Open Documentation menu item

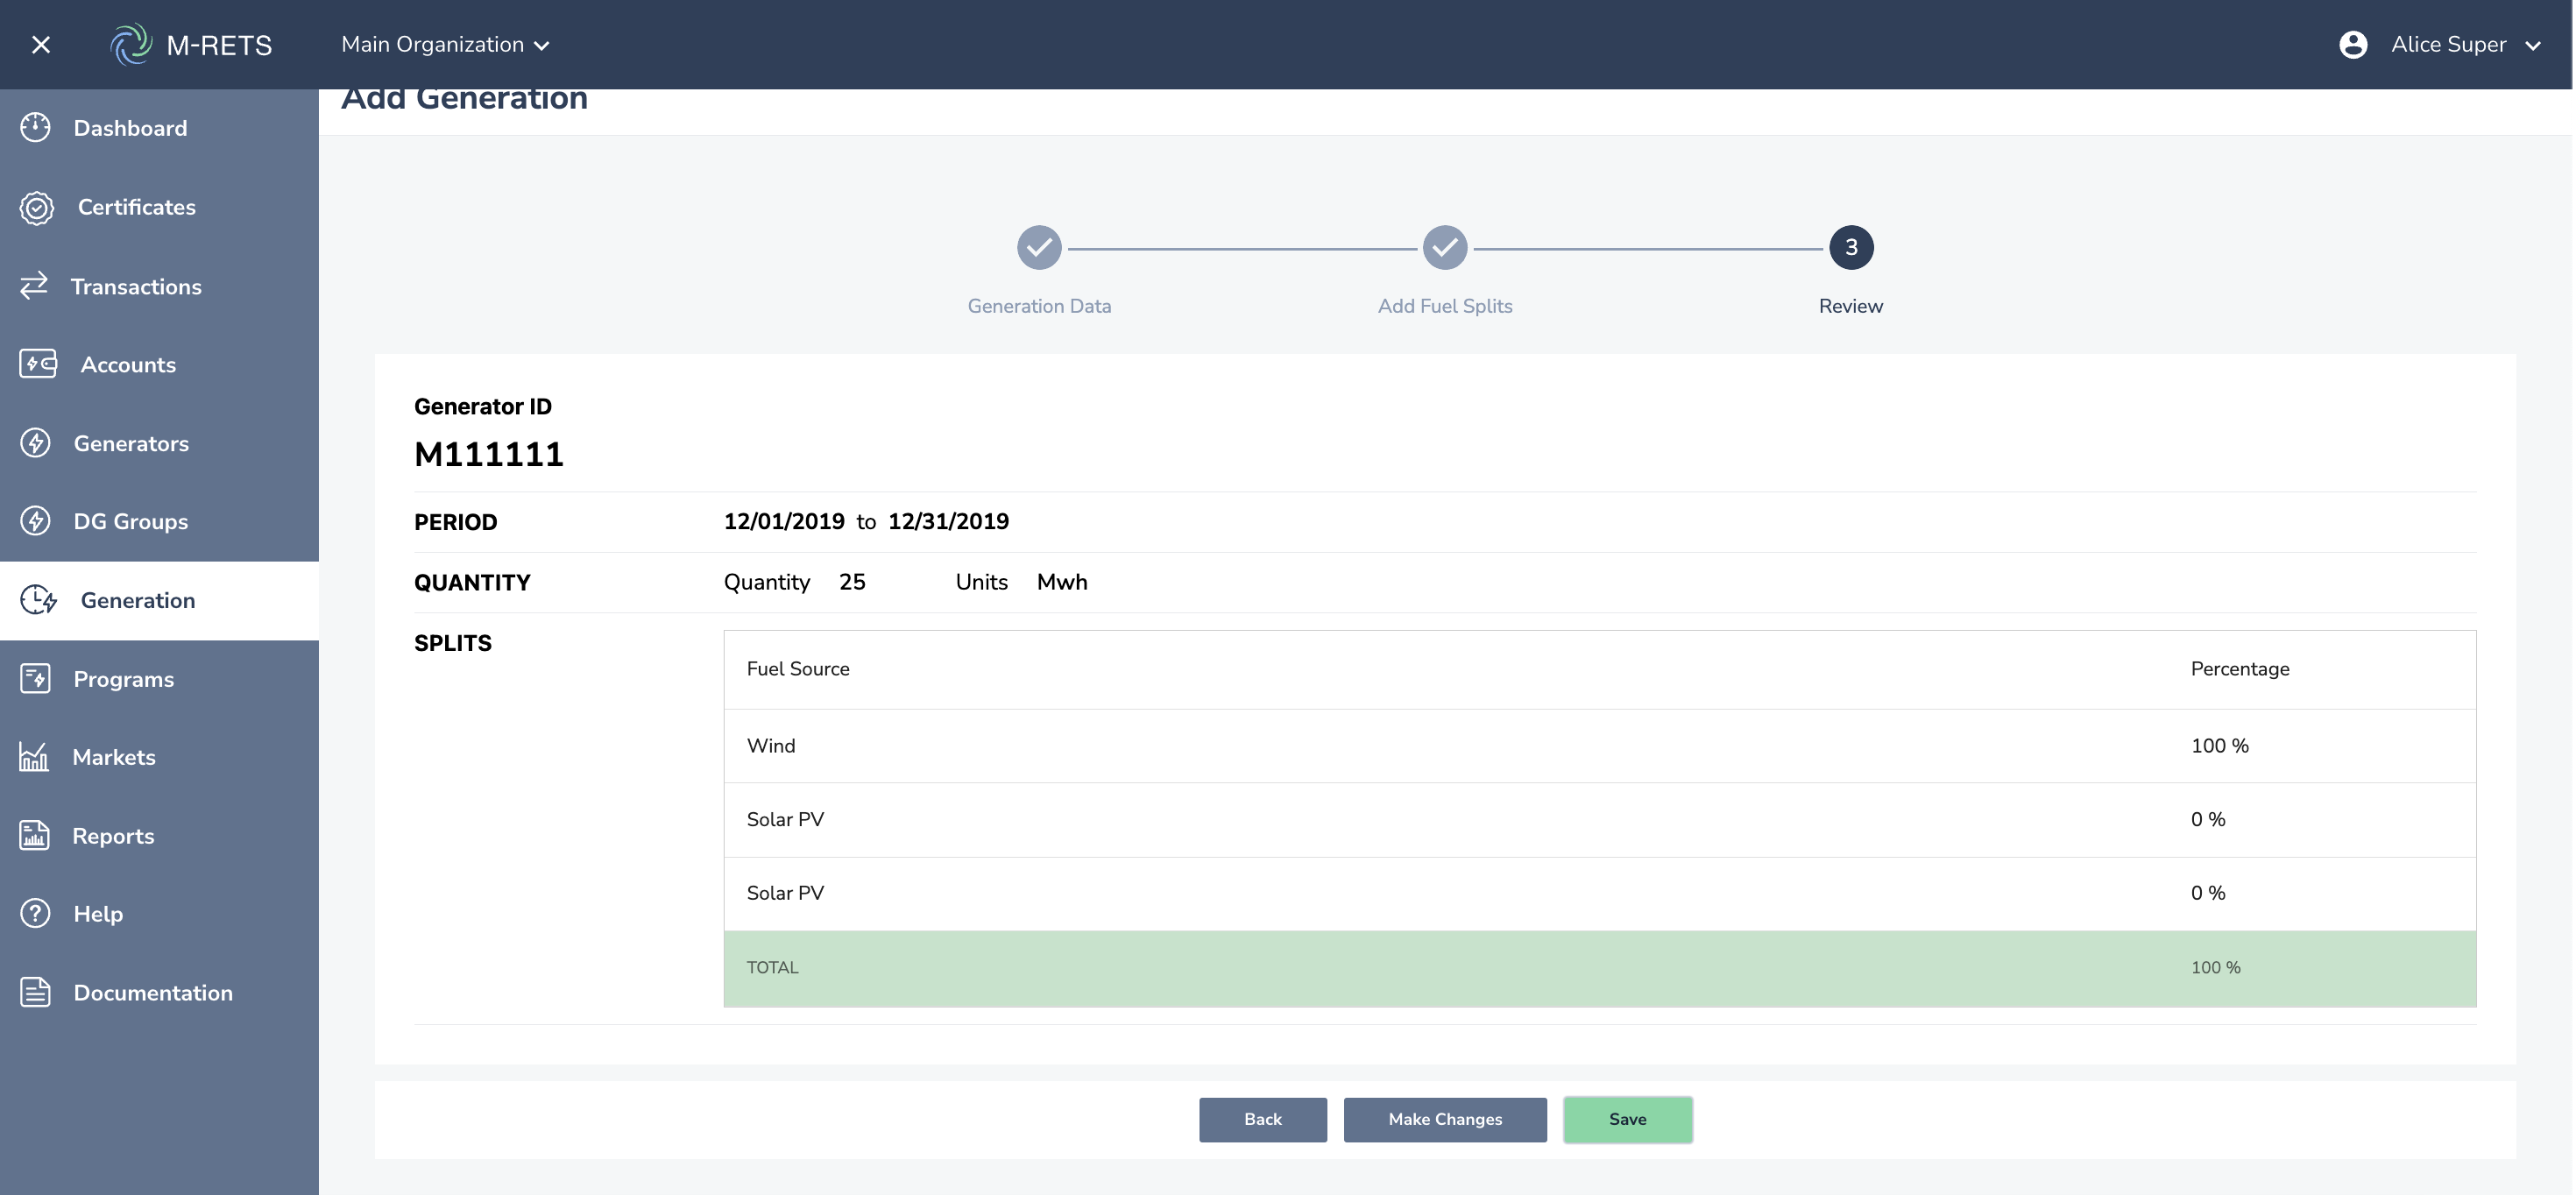click(x=152, y=992)
